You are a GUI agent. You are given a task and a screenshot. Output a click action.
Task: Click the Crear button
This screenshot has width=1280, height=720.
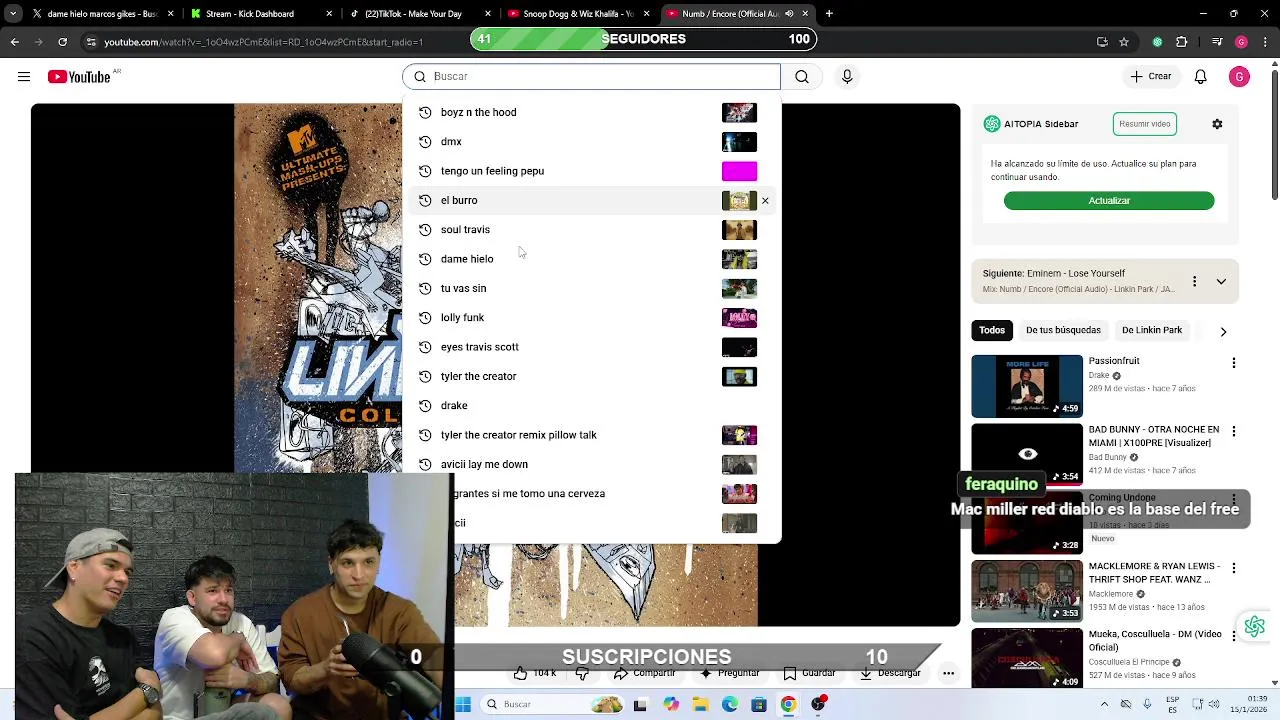1150,77
